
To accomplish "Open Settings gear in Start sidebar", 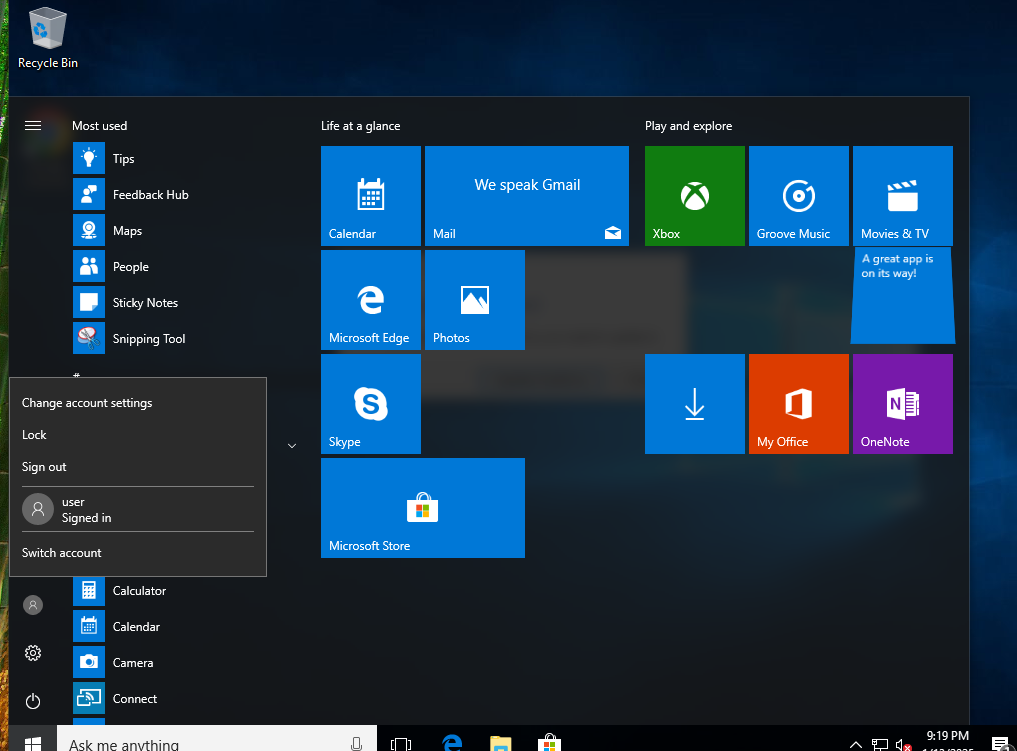I will tap(33, 653).
